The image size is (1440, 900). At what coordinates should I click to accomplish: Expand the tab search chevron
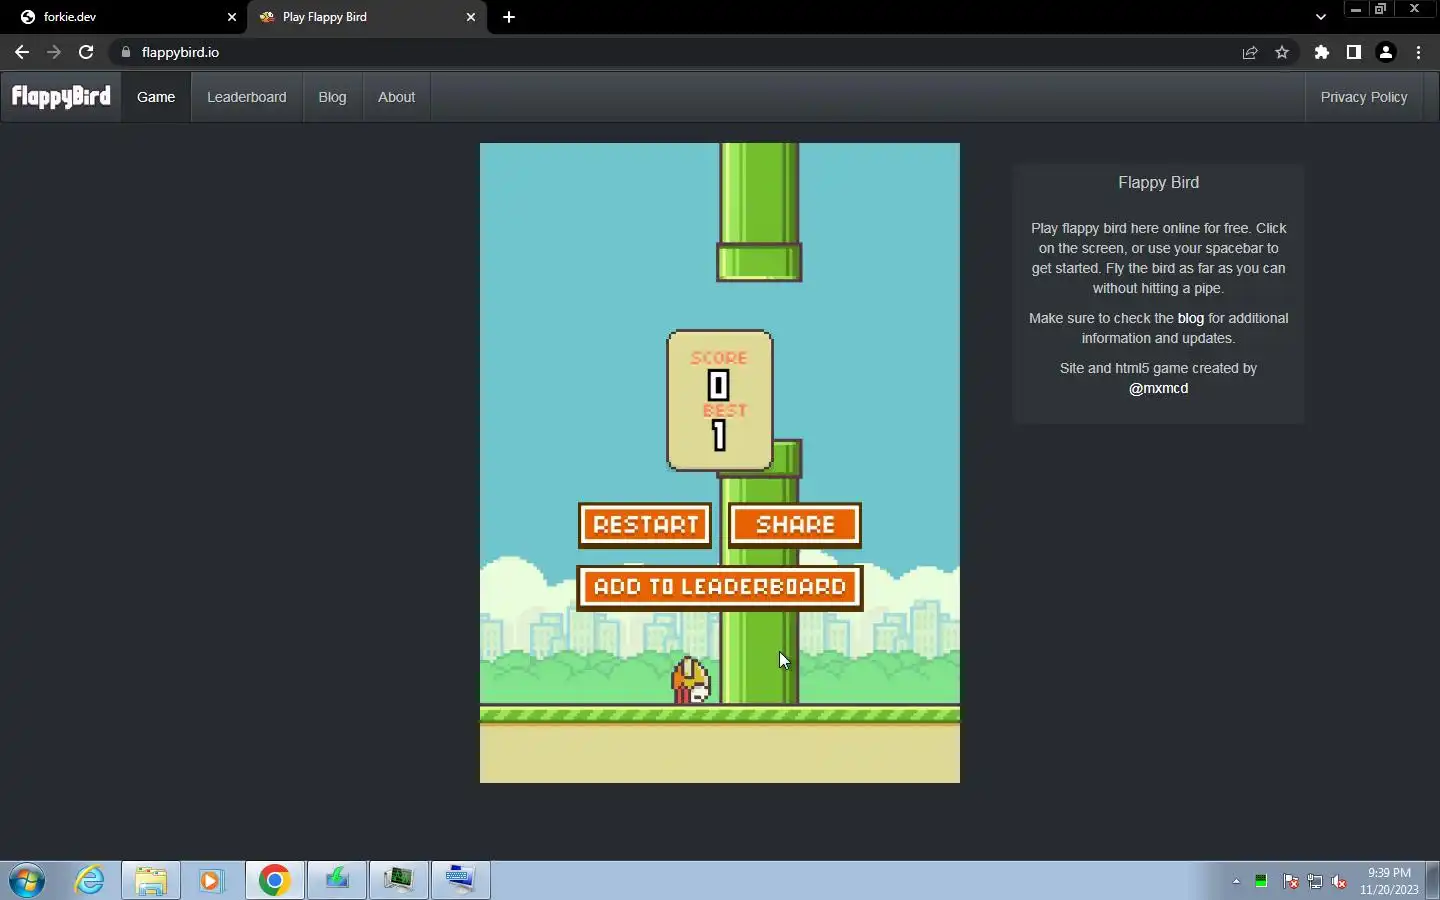(1321, 17)
